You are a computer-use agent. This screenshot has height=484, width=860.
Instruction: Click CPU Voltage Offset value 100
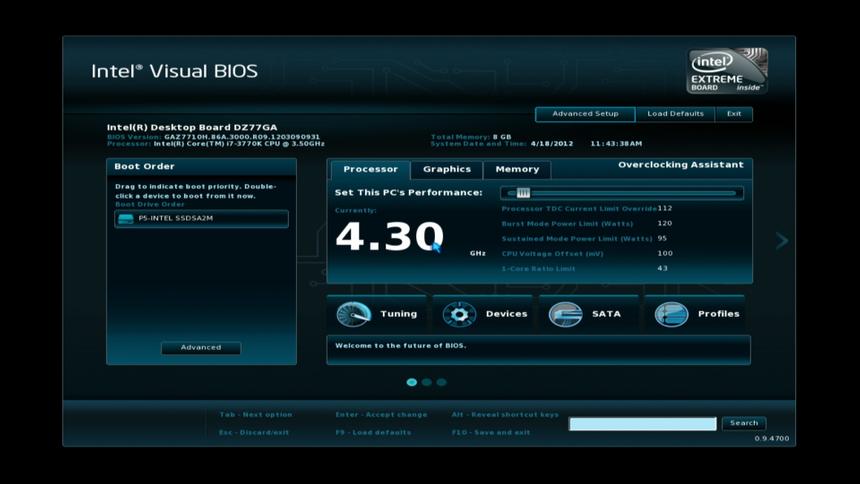point(665,254)
